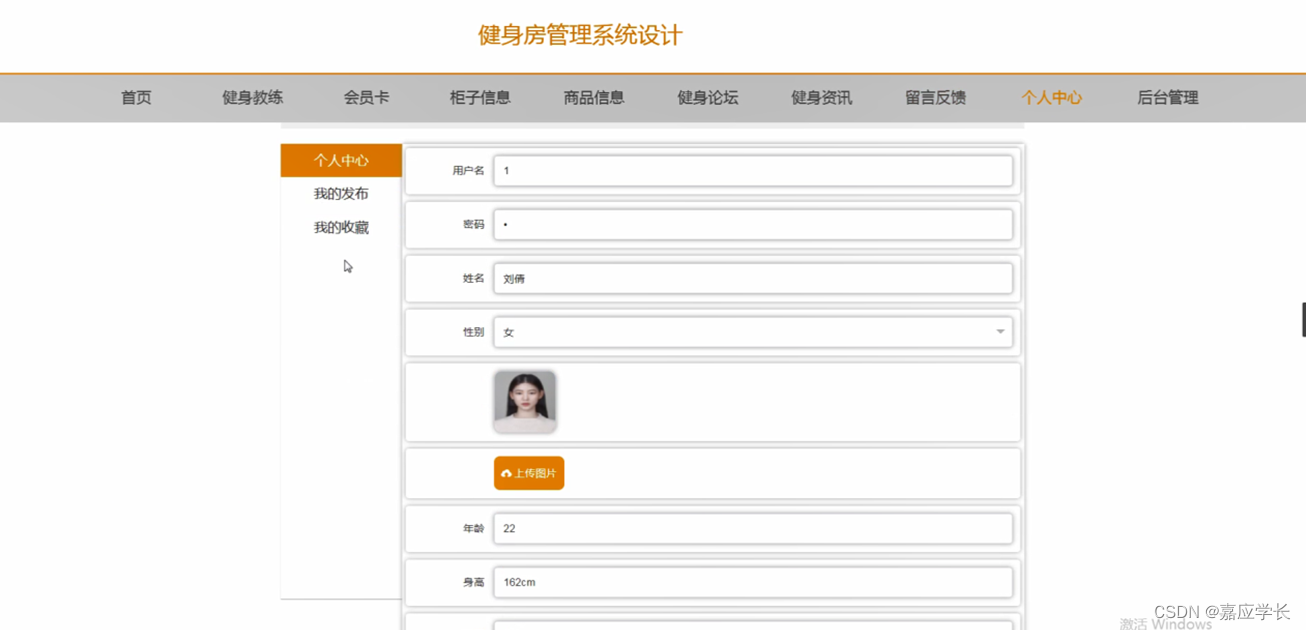Switch to 我的收藏 sidebar tab
The height and width of the screenshot is (630, 1306).
point(341,228)
